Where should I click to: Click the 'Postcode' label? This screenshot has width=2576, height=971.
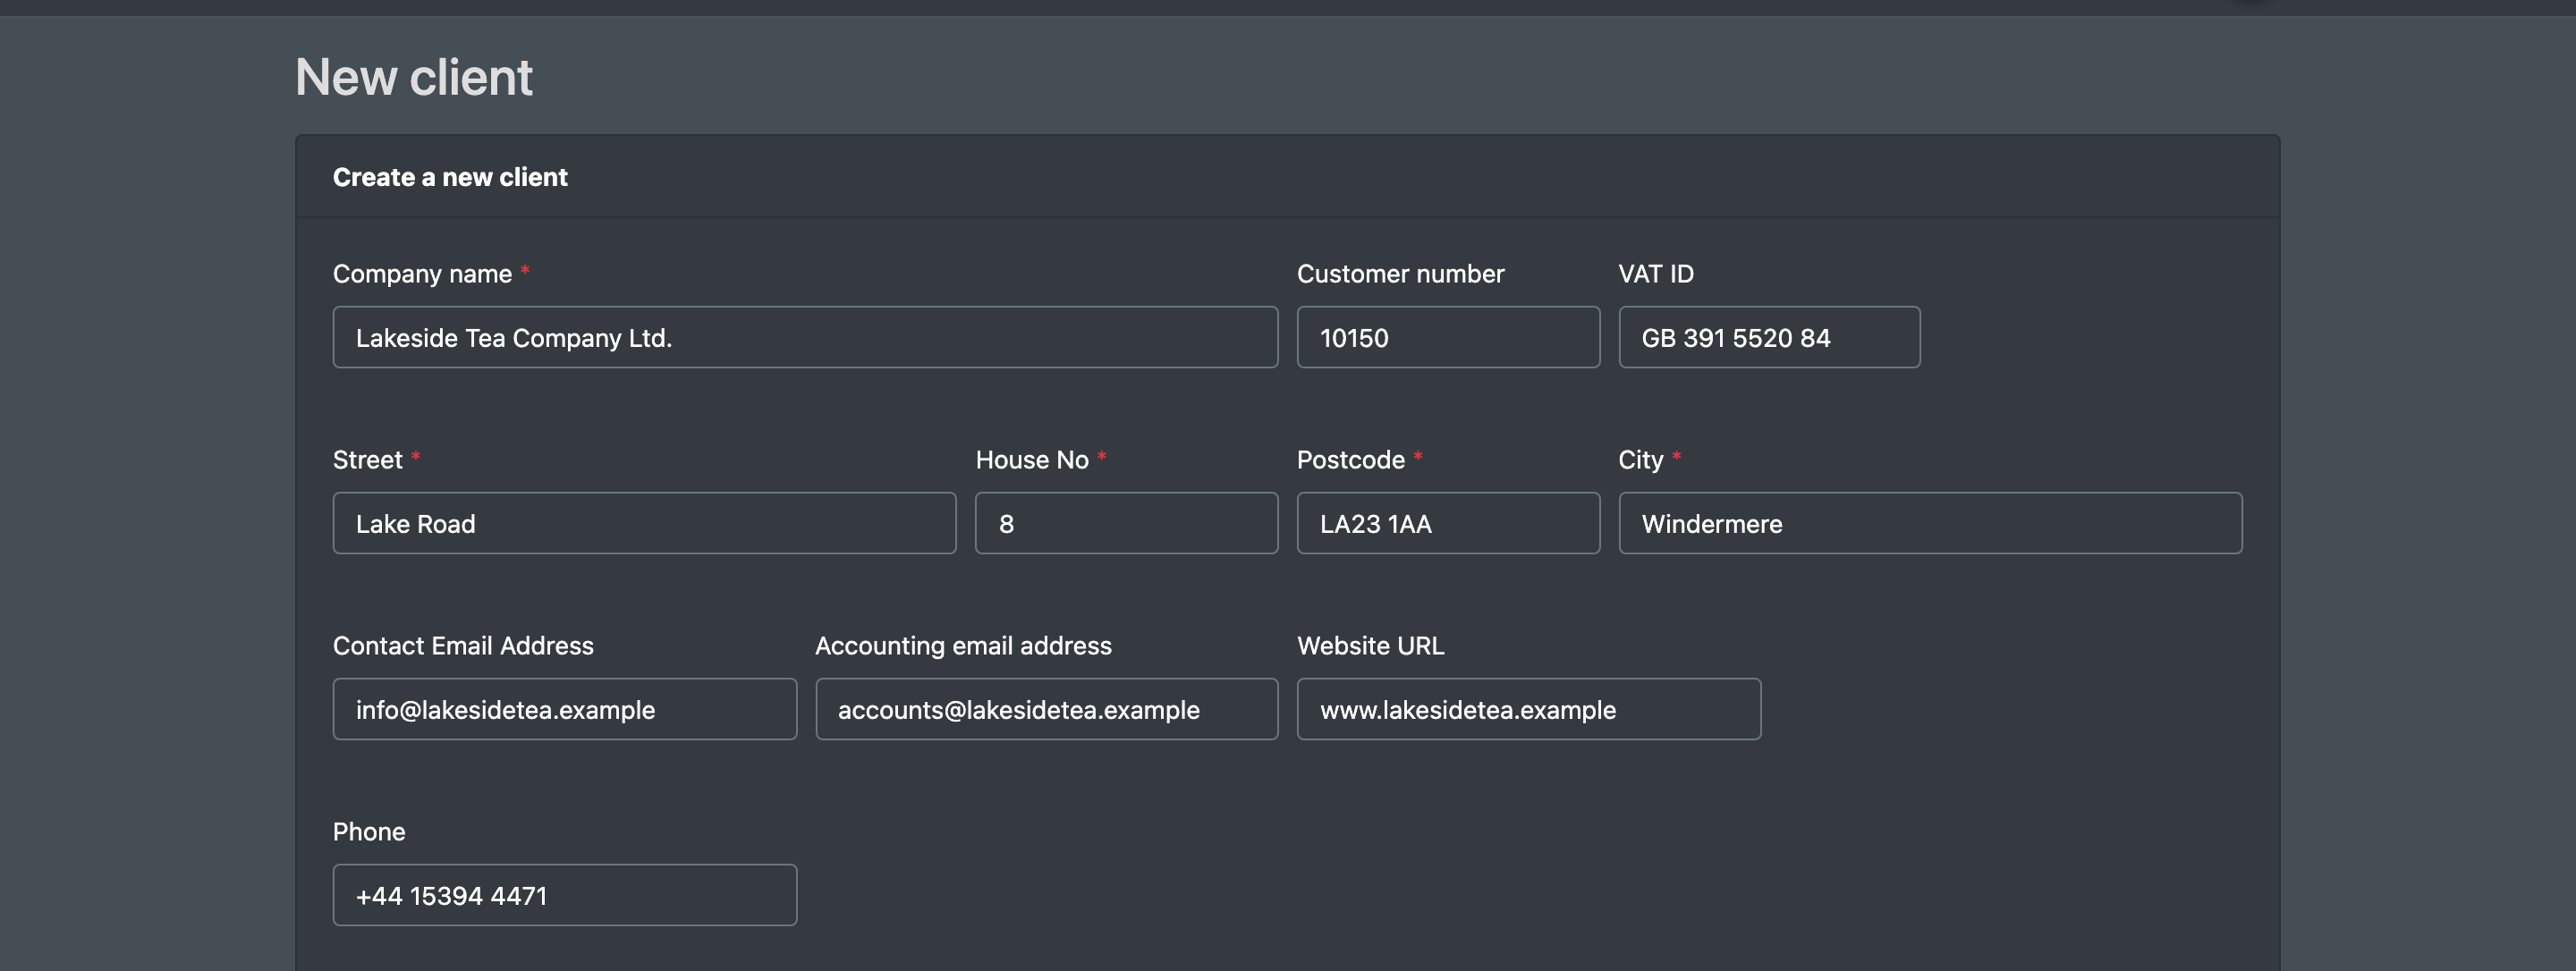(1351, 460)
